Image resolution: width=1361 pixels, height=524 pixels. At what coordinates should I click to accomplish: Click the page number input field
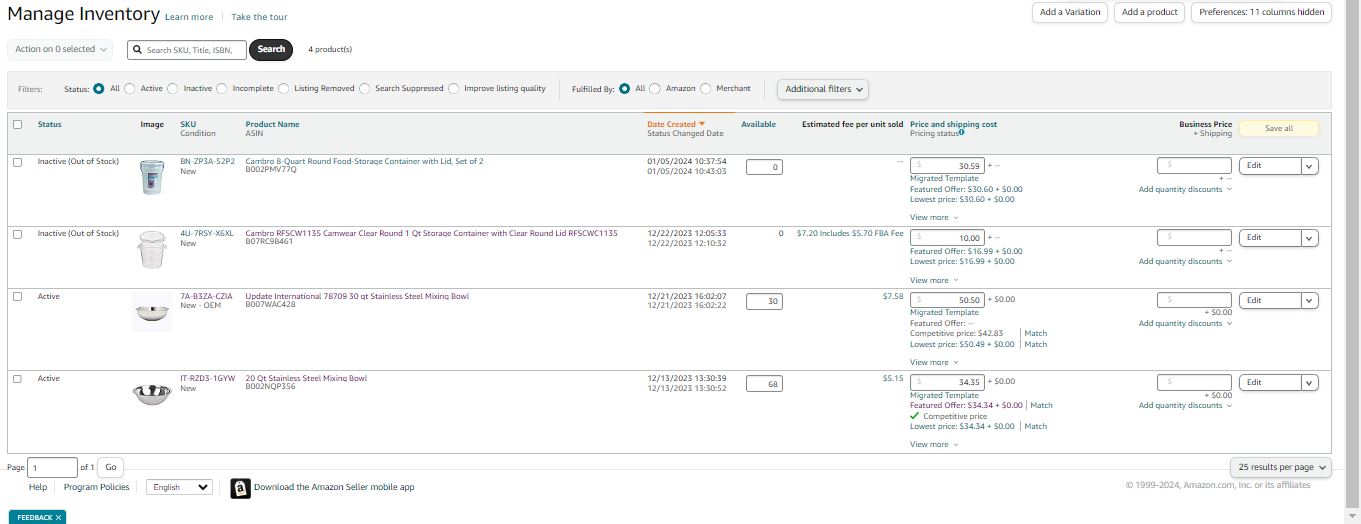(x=52, y=467)
